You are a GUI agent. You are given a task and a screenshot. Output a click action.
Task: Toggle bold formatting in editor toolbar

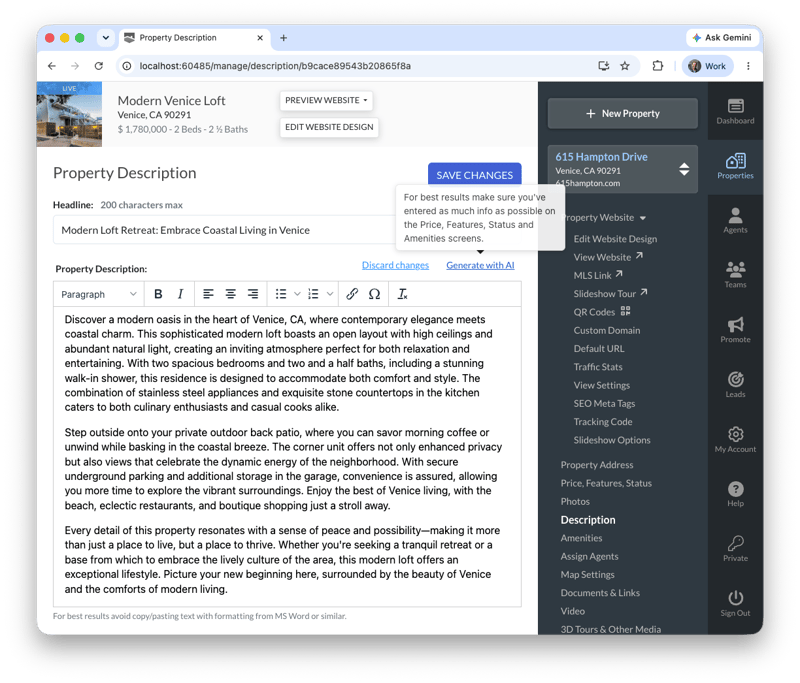pos(158,294)
